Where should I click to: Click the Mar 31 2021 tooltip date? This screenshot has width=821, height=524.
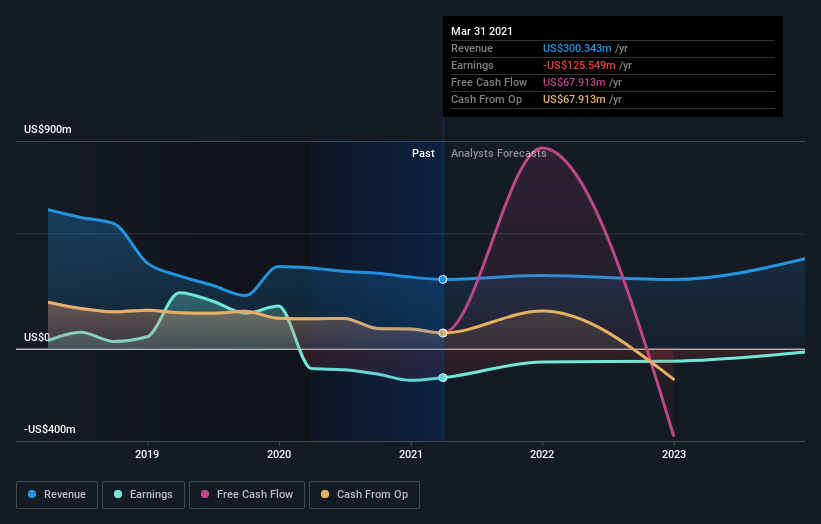click(x=482, y=31)
